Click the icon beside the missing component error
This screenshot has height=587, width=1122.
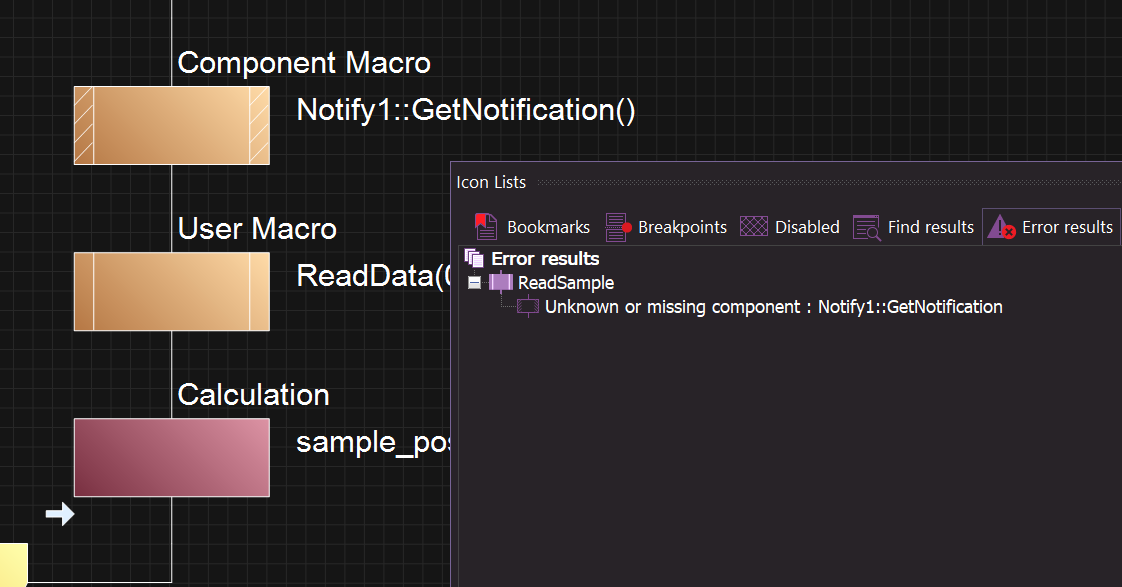(x=528, y=307)
